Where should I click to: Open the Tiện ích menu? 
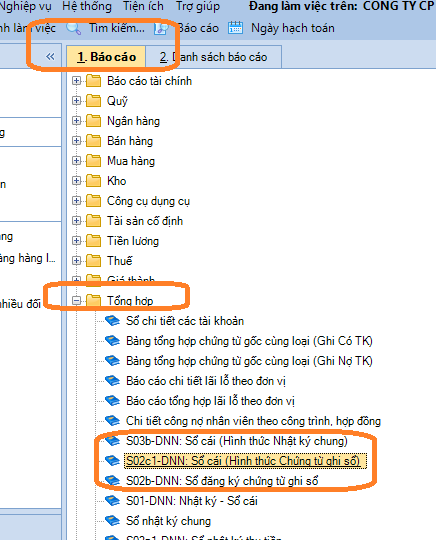coord(143,7)
